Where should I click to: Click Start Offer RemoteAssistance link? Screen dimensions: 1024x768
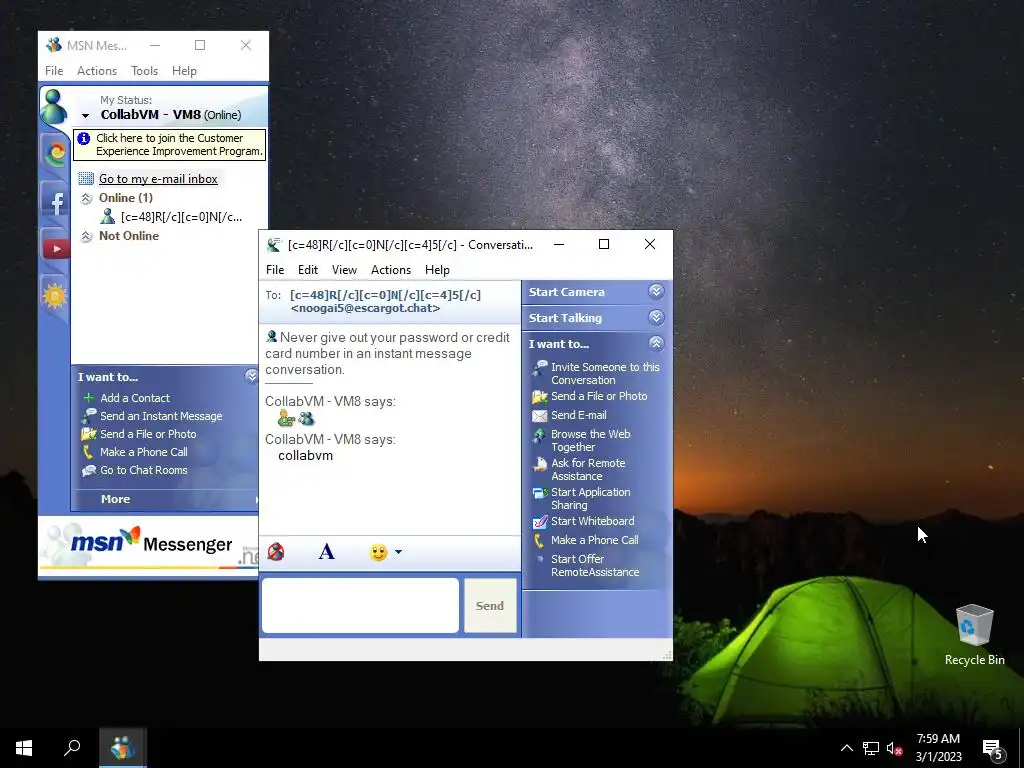tap(595, 566)
